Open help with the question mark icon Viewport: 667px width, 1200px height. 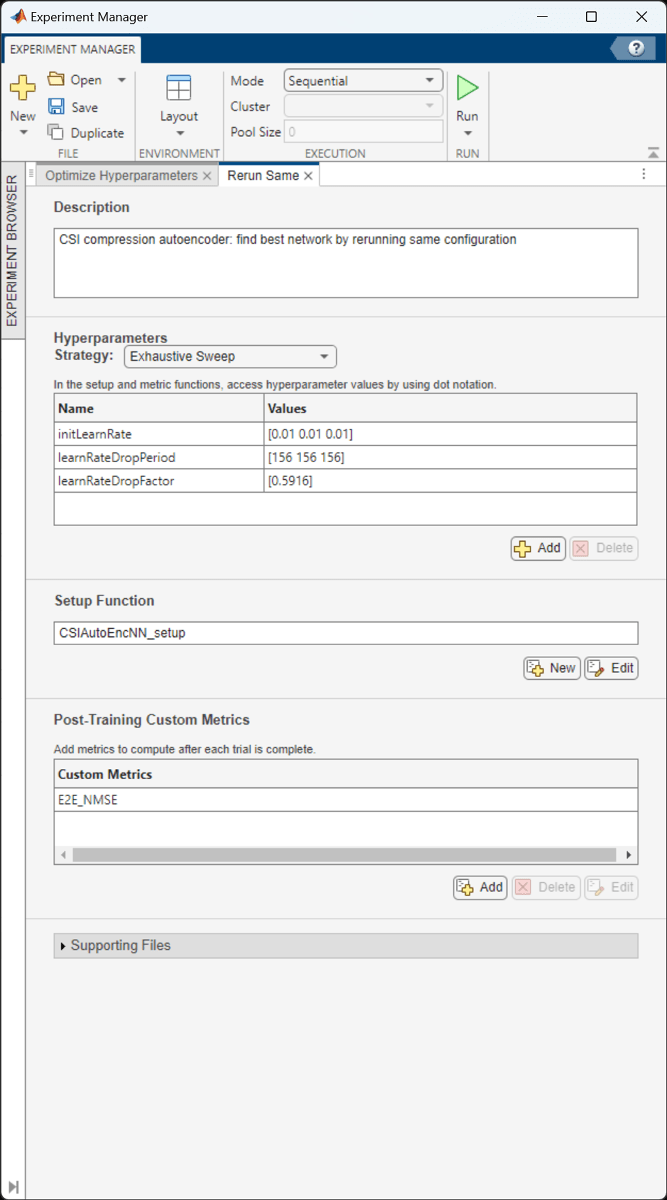pyautogui.click(x=636, y=49)
